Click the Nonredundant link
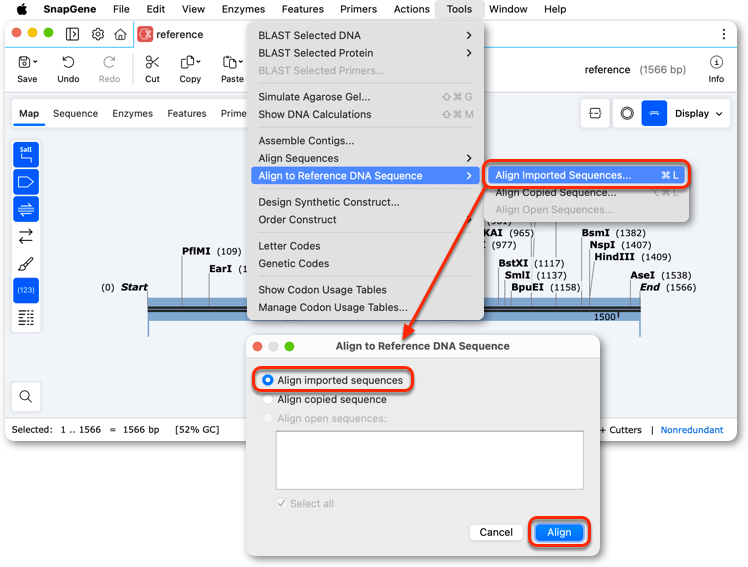Image resolution: width=748 pixels, height=567 pixels. 692,430
